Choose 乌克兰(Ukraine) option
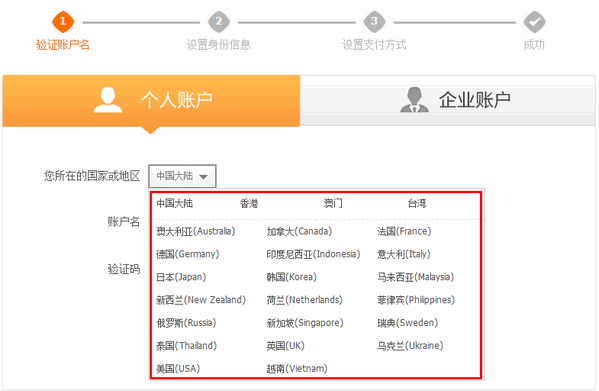Screen dimensions: 599x391 [410, 346]
